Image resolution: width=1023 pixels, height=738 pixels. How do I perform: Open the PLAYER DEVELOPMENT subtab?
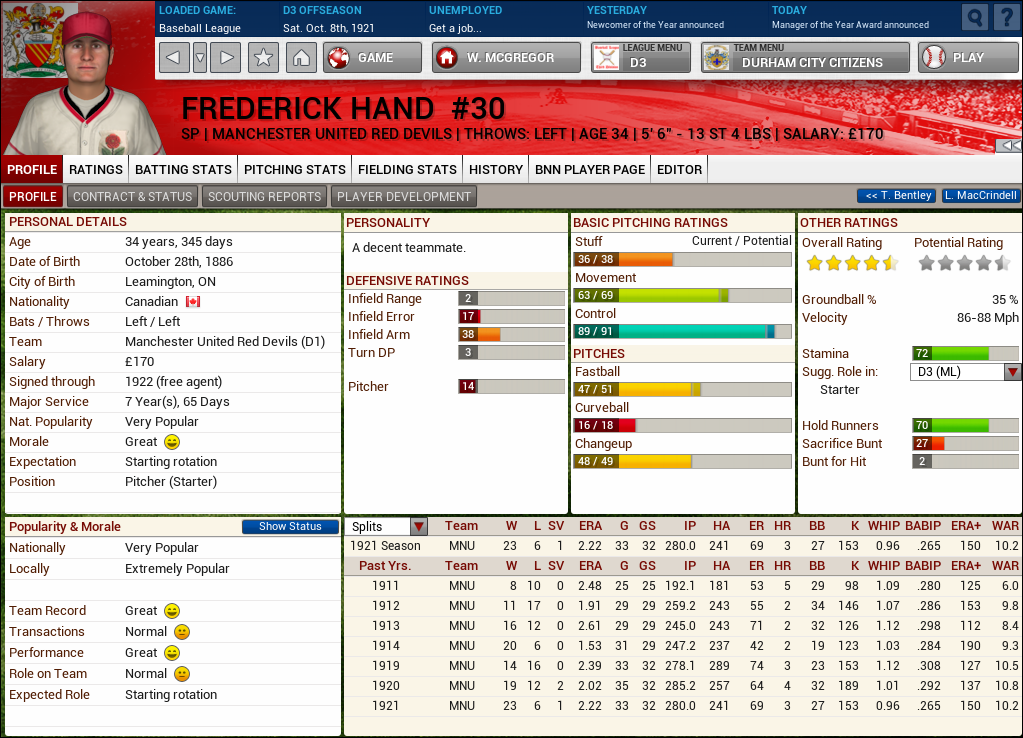pos(404,196)
